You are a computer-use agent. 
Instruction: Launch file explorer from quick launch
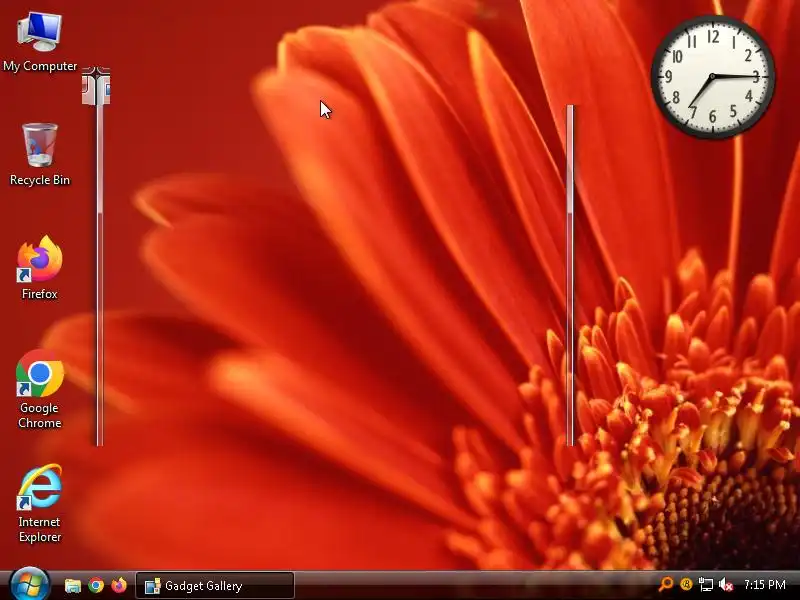pyautogui.click(x=72, y=585)
